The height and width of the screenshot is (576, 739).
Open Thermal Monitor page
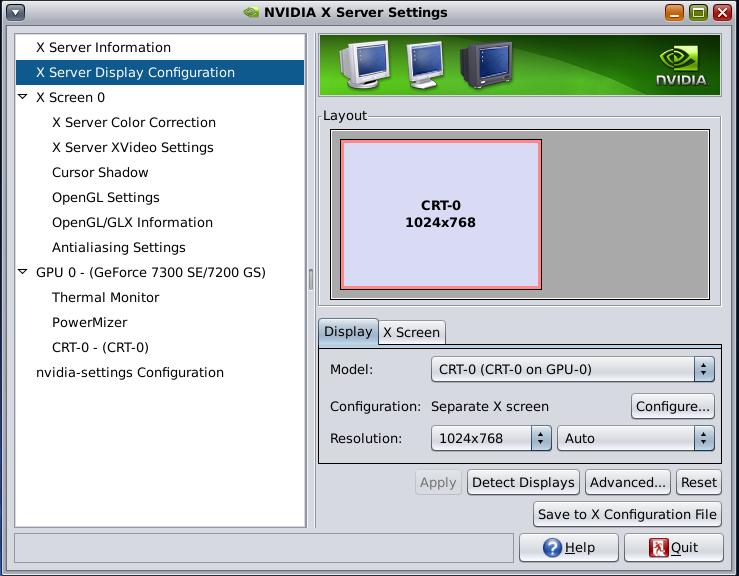click(106, 297)
